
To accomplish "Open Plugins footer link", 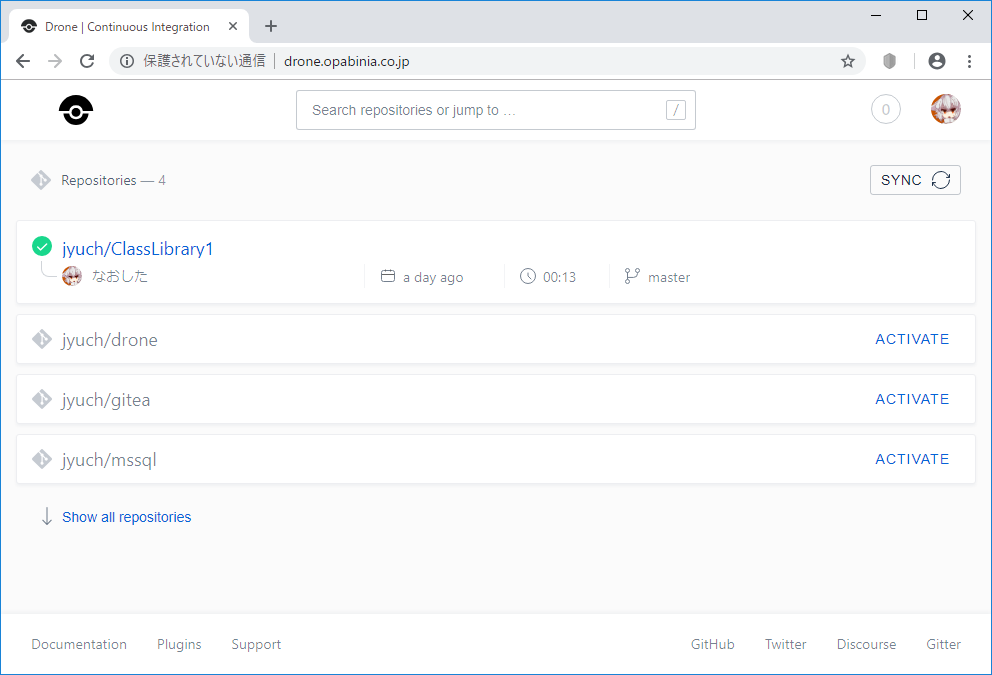I will pyautogui.click(x=179, y=644).
